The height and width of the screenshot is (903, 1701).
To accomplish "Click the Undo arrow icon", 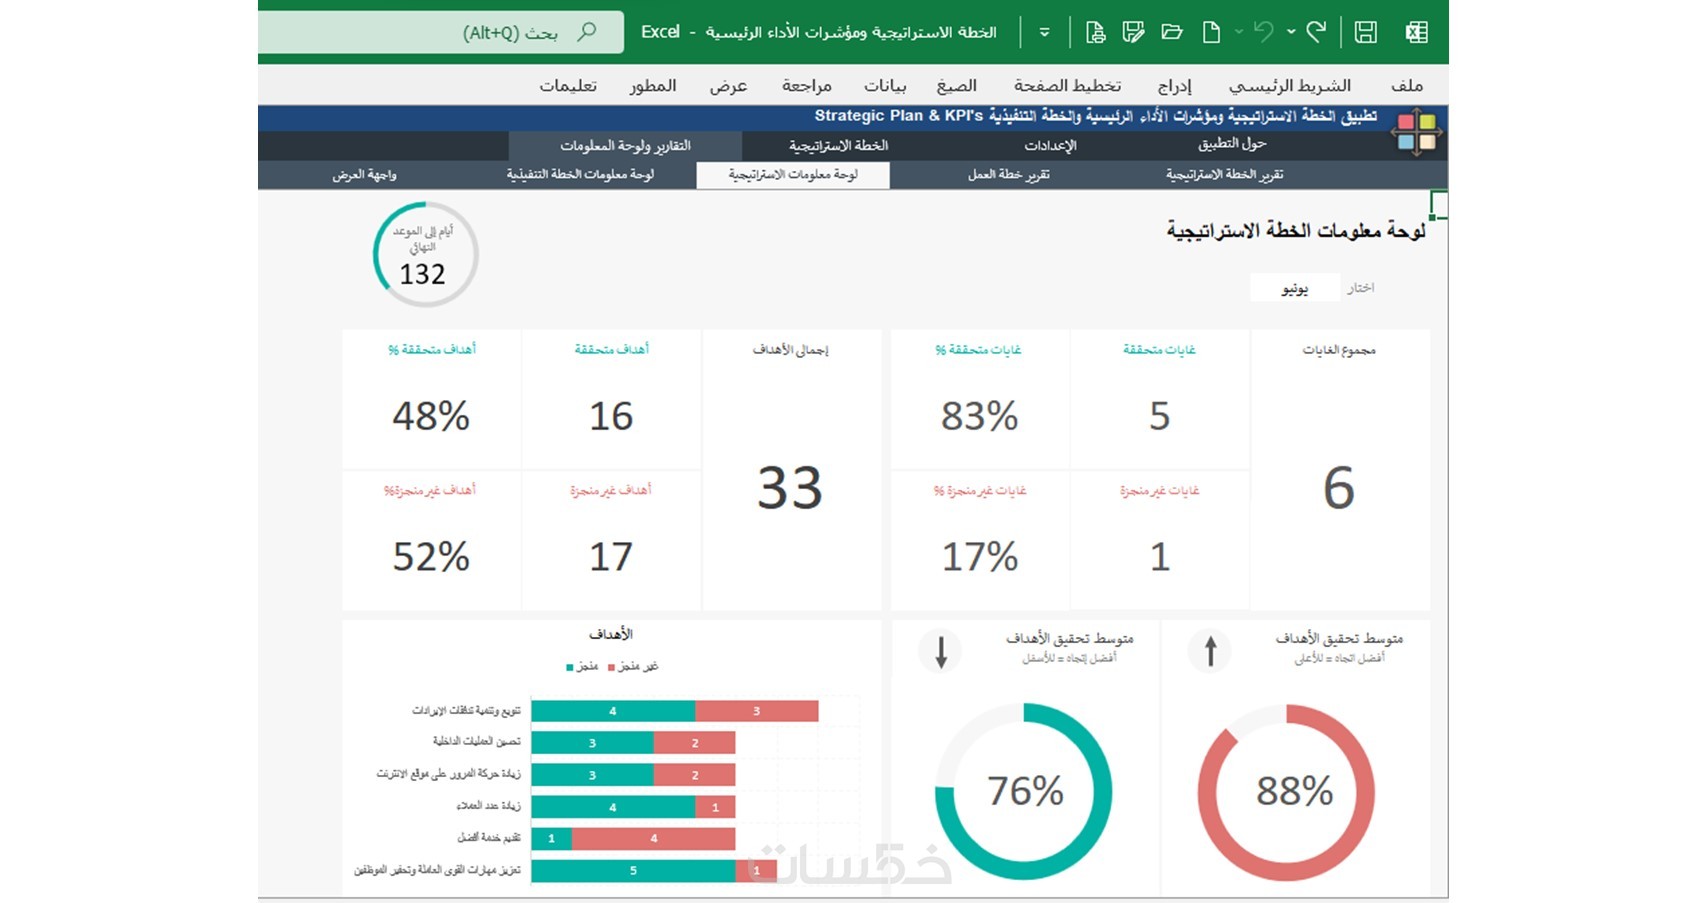I will pyautogui.click(x=1264, y=32).
